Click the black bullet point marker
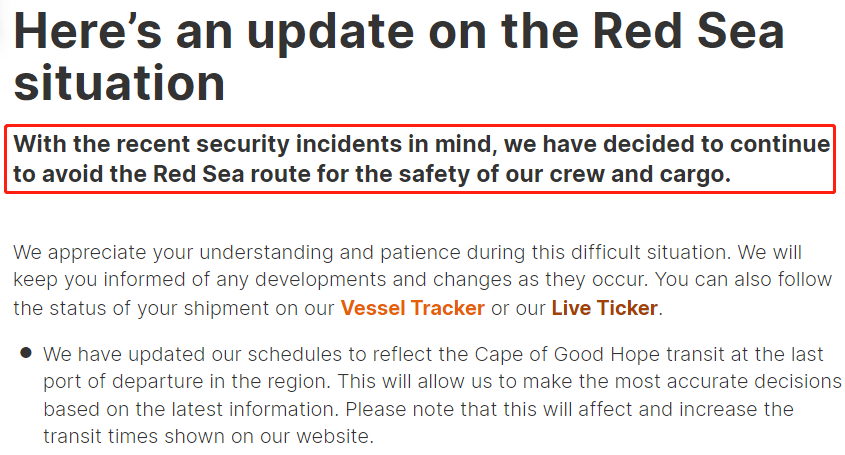845x455 pixels. point(26,353)
